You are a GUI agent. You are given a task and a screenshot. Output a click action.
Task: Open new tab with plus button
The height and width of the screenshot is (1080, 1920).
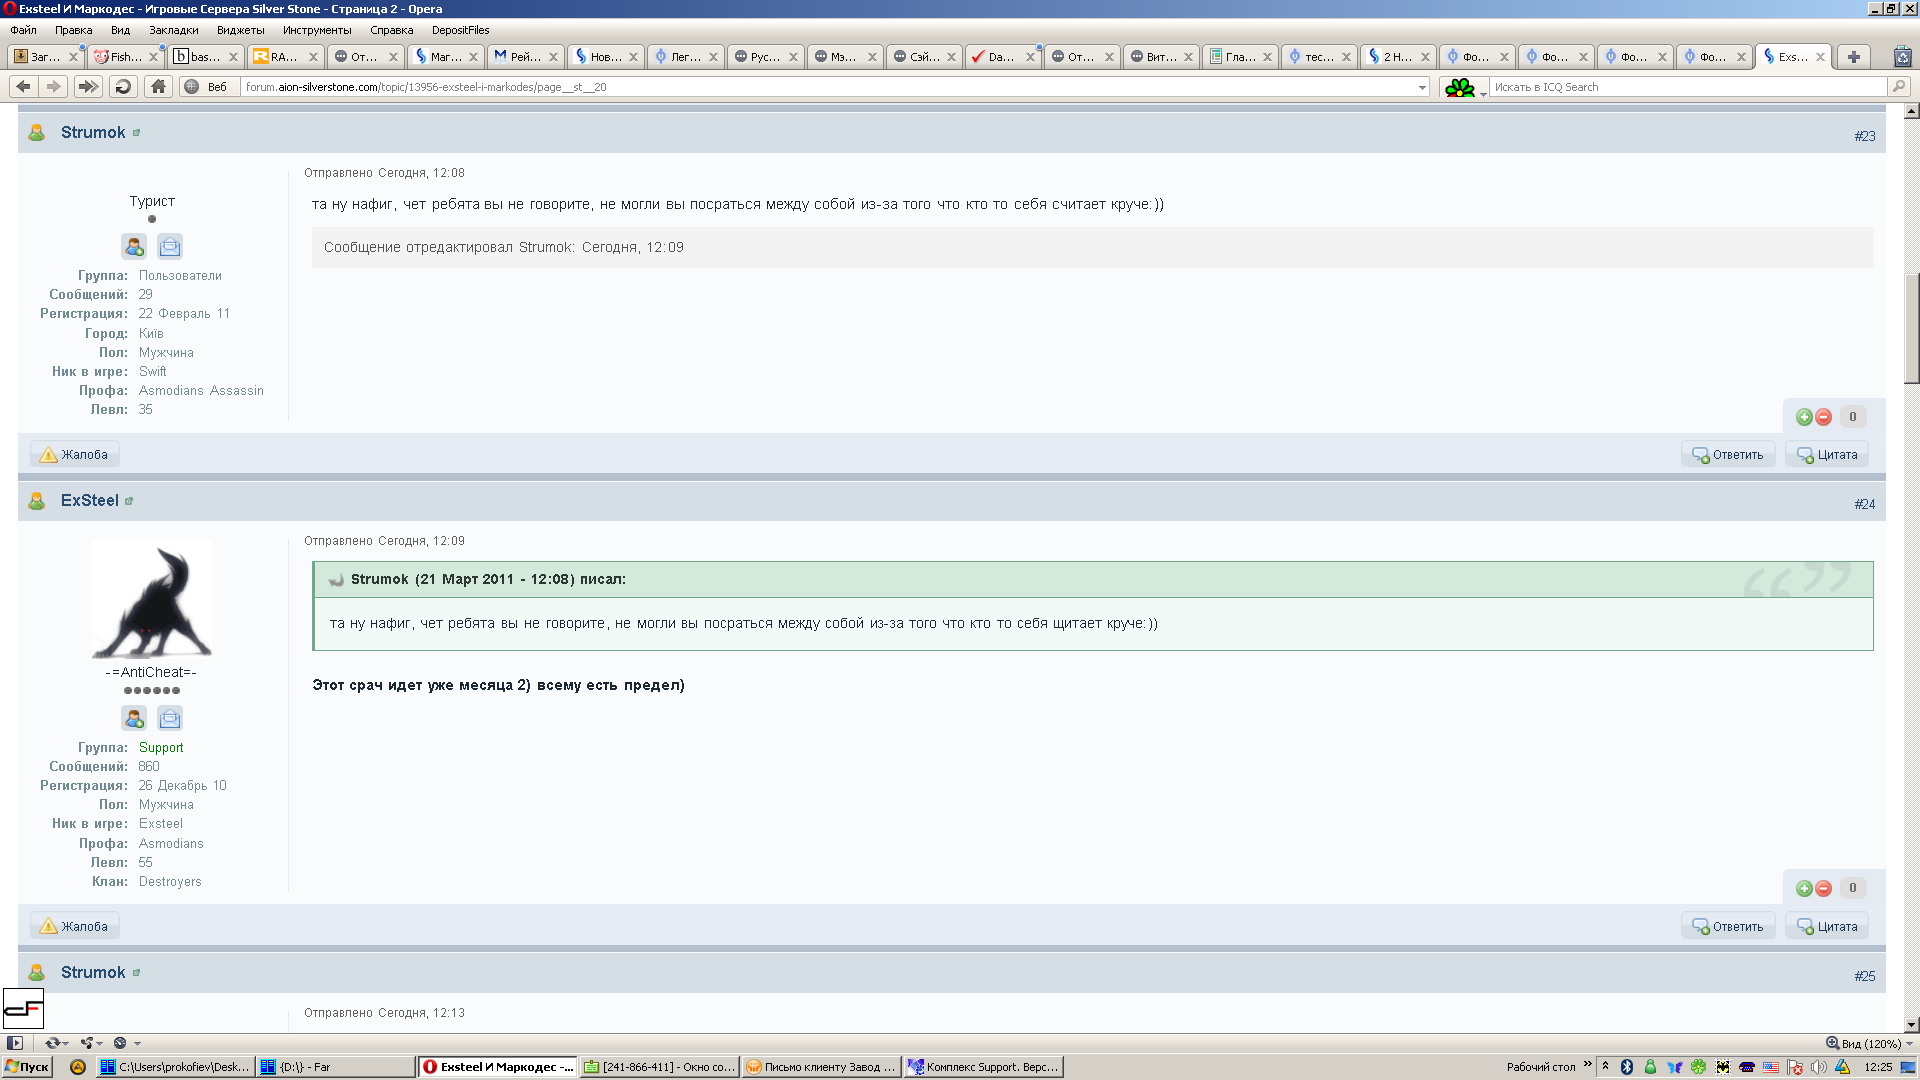click(1853, 57)
